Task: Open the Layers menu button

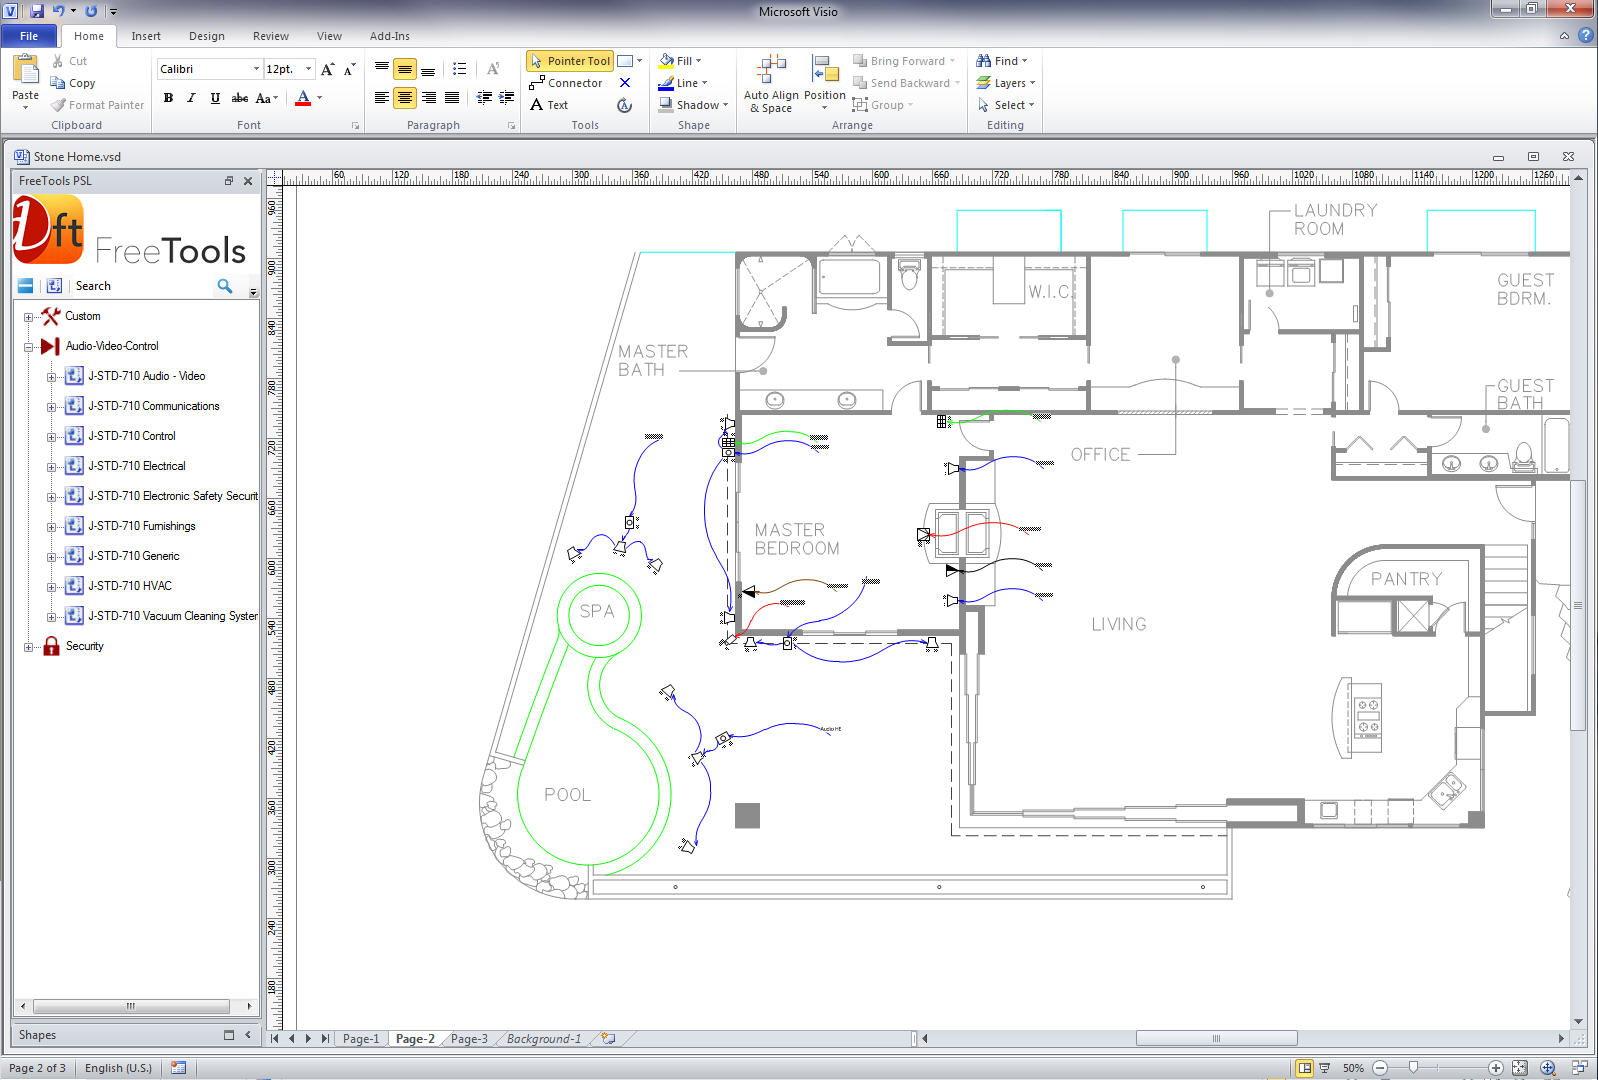Action: (1006, 83)
